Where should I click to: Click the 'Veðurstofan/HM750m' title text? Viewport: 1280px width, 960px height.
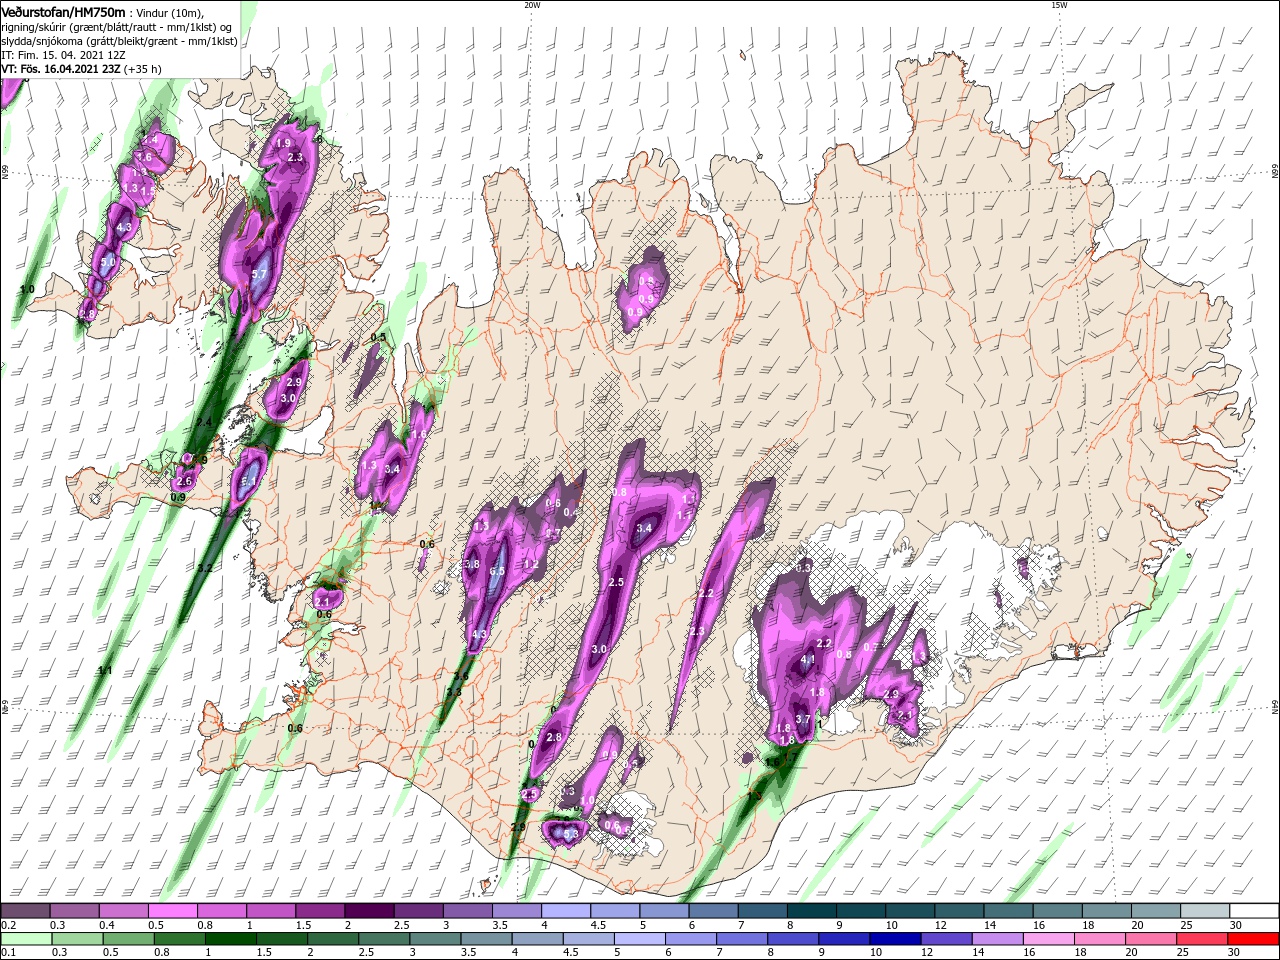pyautogui.click(x=64, y=11)
